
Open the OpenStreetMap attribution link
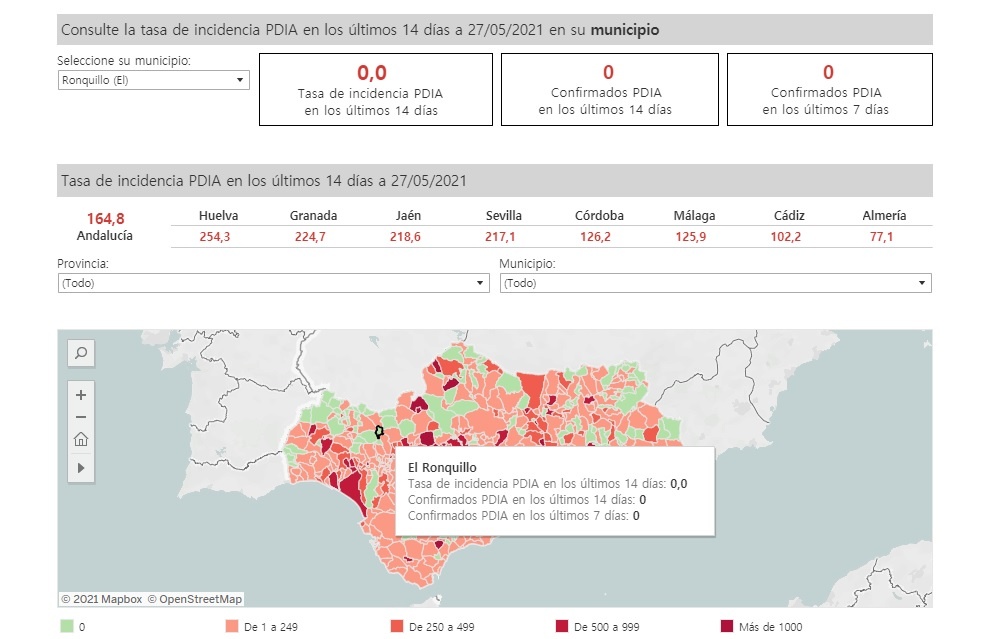tap(195, 599)
